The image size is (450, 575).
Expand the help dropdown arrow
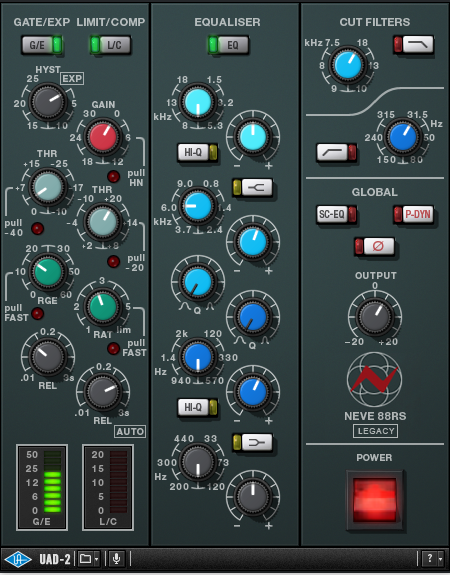(440, 559)
